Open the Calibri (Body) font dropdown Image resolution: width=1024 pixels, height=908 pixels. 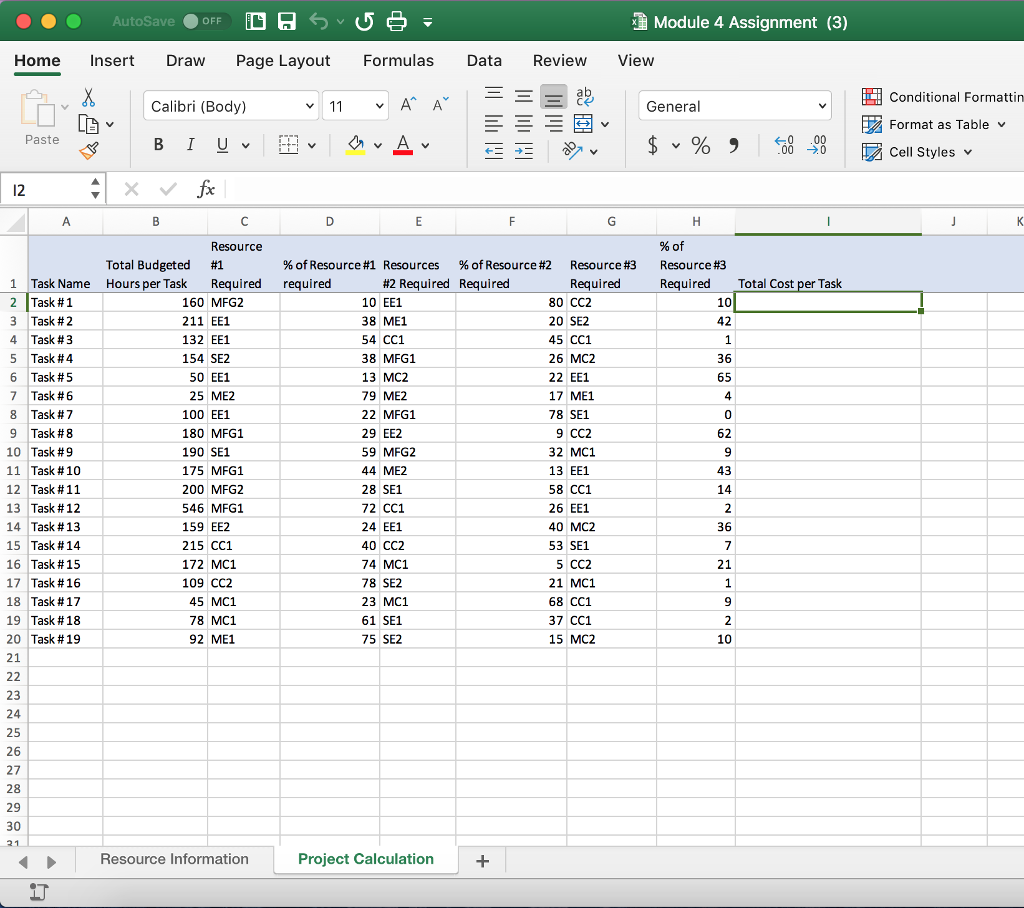[x=232, y=106]
